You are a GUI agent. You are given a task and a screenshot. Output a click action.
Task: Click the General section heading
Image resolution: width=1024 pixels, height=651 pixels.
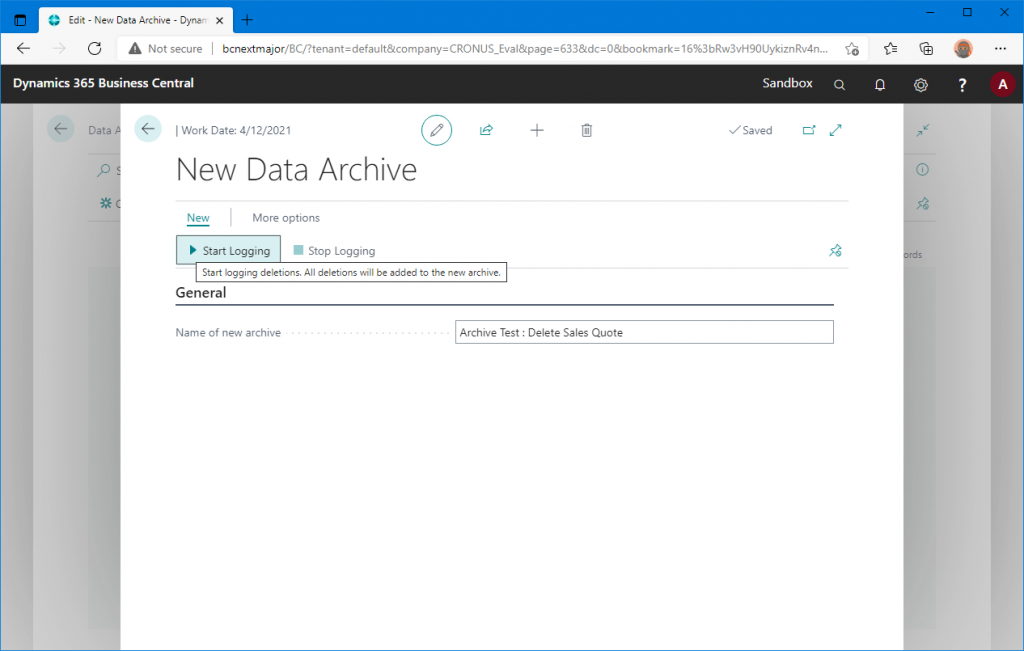click(200, 293)
